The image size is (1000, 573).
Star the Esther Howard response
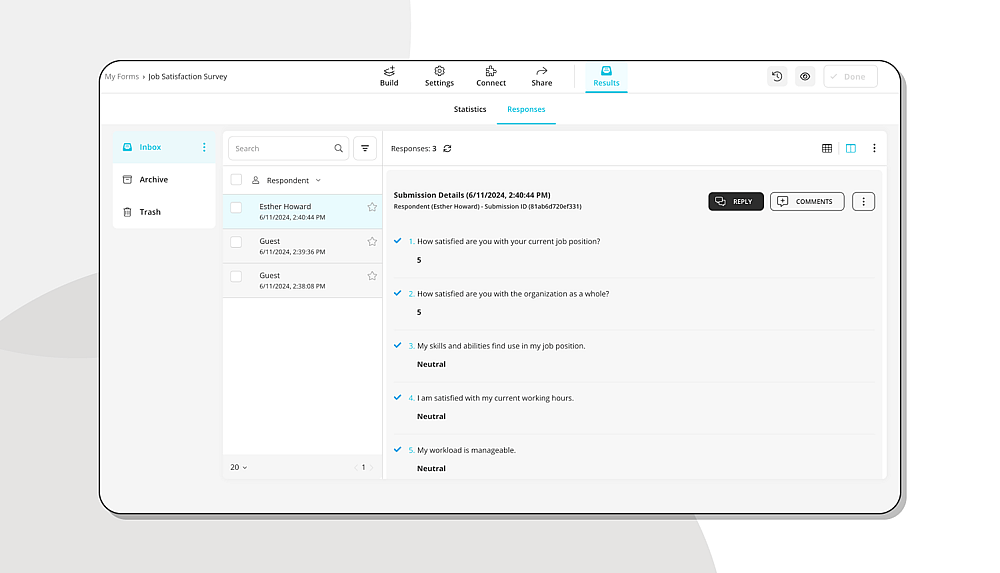pyautogui.click(x=372, y=207)
